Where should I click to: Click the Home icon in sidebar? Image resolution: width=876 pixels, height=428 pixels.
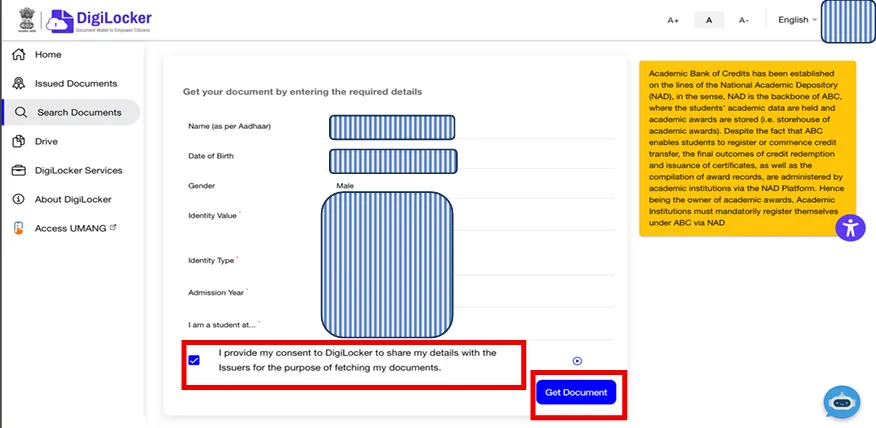coord(18,55)
